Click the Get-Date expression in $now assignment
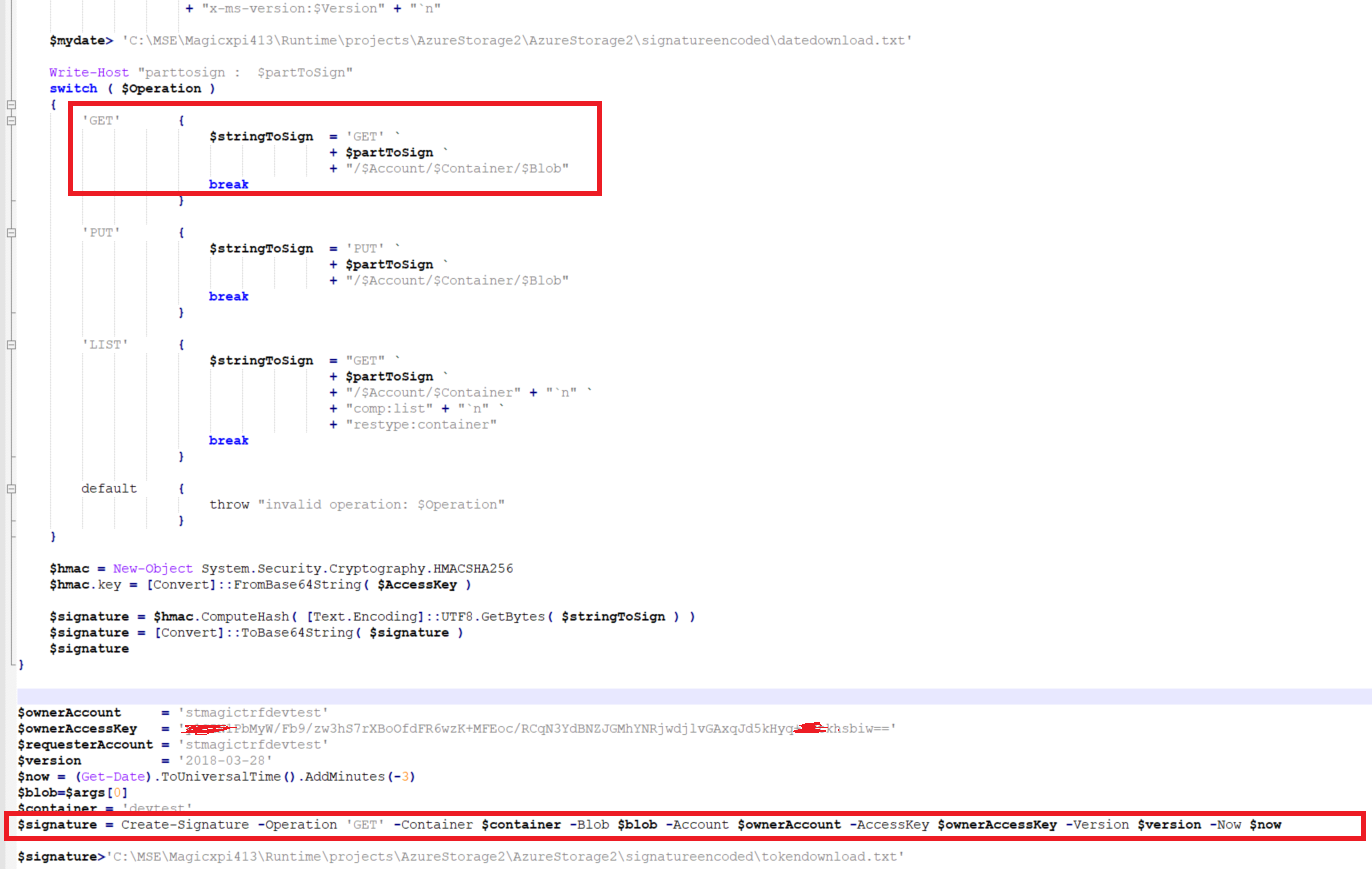 pyautogui.click(x=113, y=776)
